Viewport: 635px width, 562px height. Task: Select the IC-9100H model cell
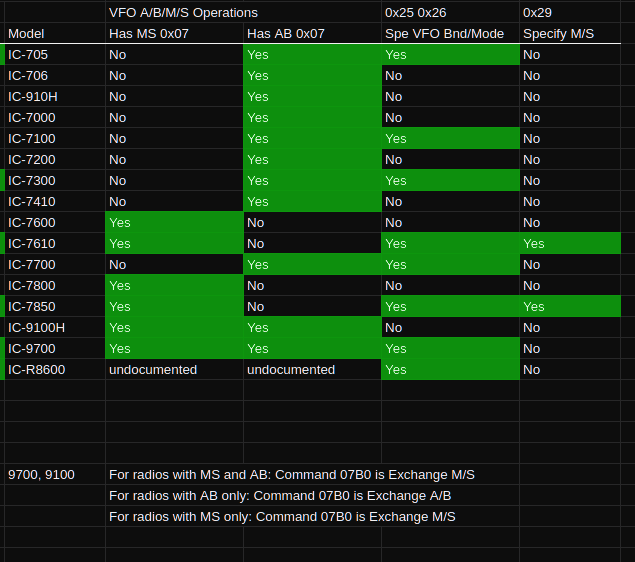pos(55,328)
